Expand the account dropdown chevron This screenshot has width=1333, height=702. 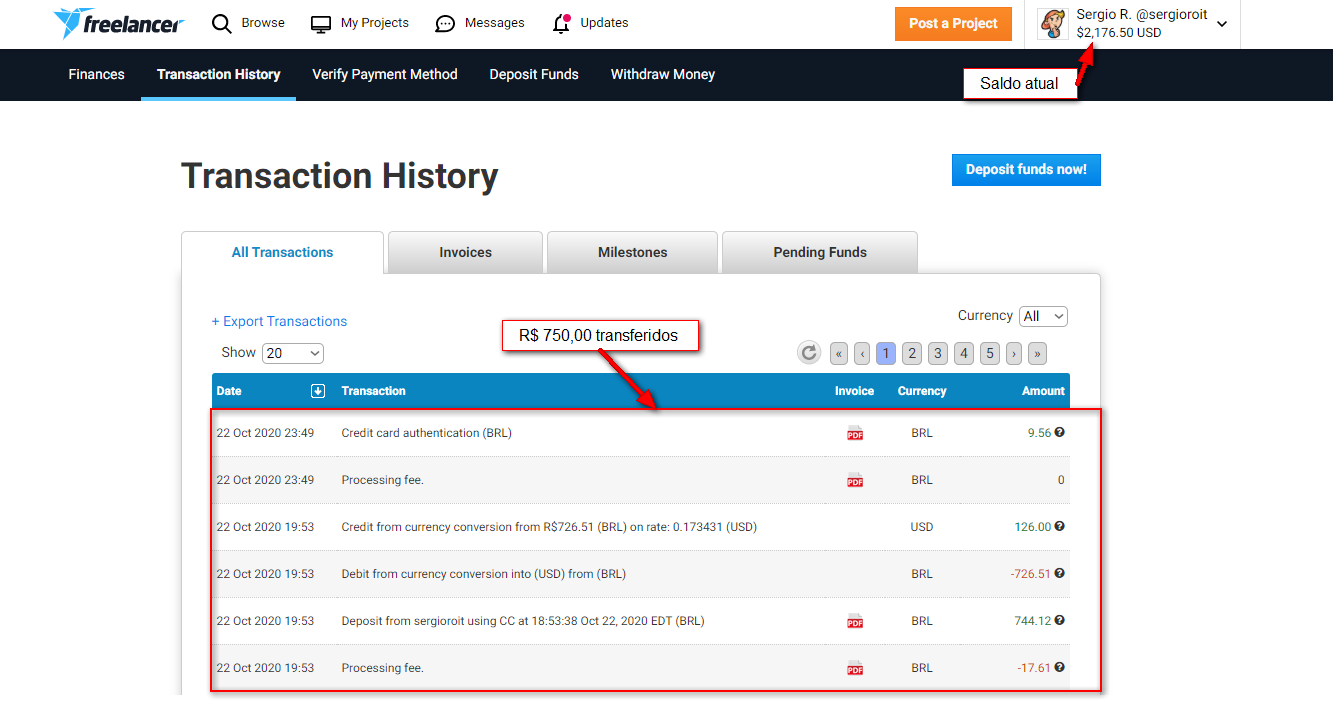(1222, 25)
